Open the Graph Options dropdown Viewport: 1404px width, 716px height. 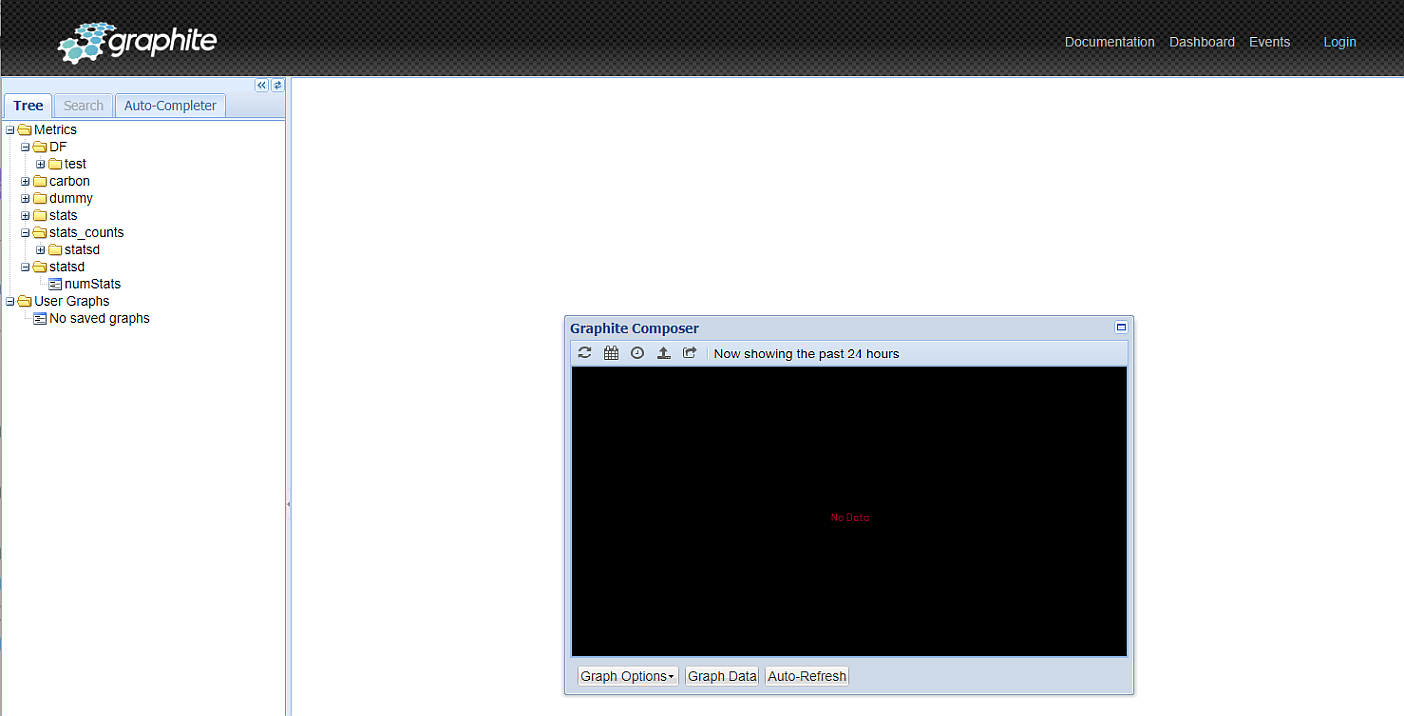pyautogui.click(x=627, y=676)
